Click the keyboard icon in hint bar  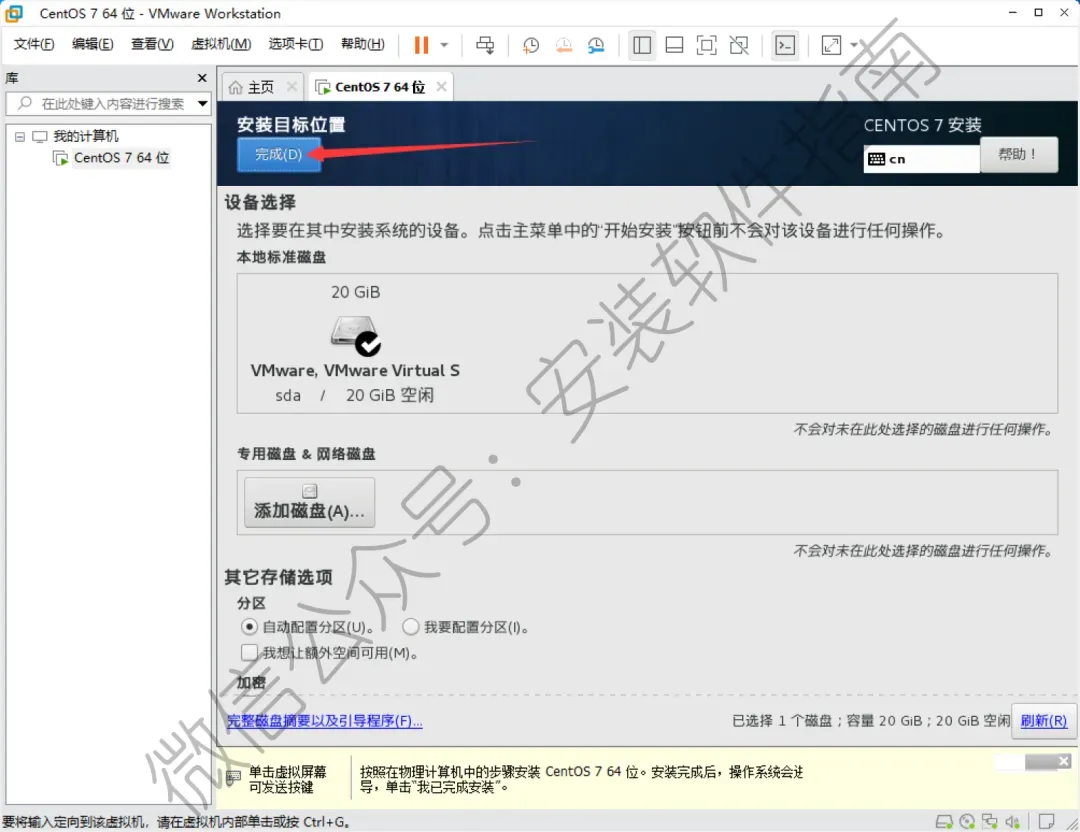coord(233,778)
